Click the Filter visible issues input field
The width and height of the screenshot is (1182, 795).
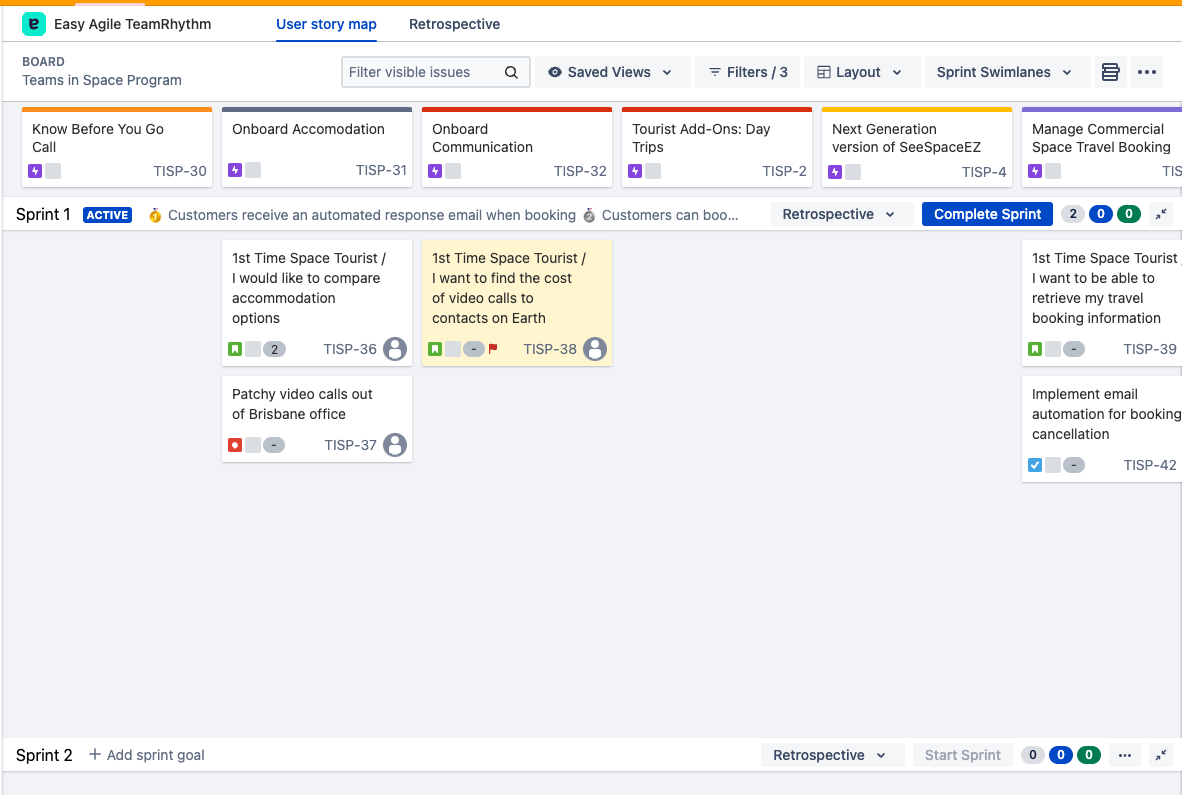click(422, 72)
